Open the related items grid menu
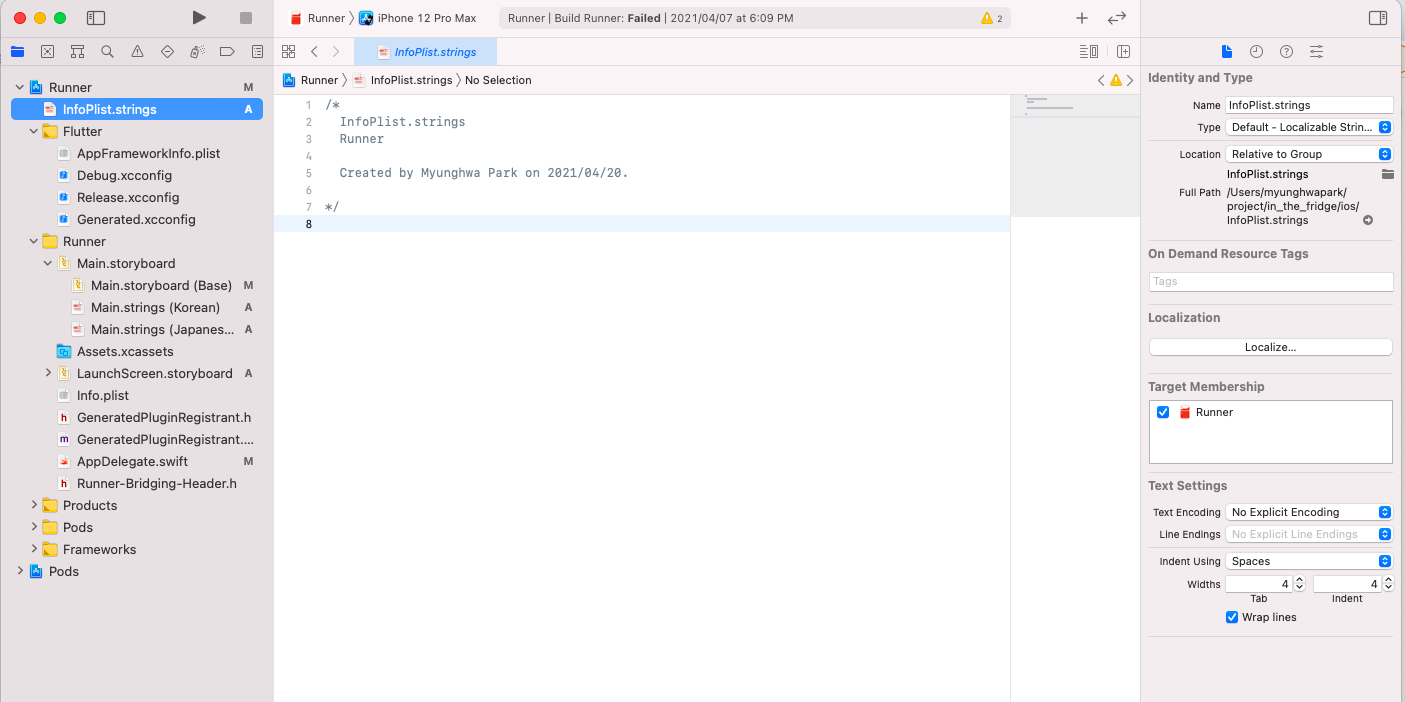The image size is (1405, 702). click(288, 51)
